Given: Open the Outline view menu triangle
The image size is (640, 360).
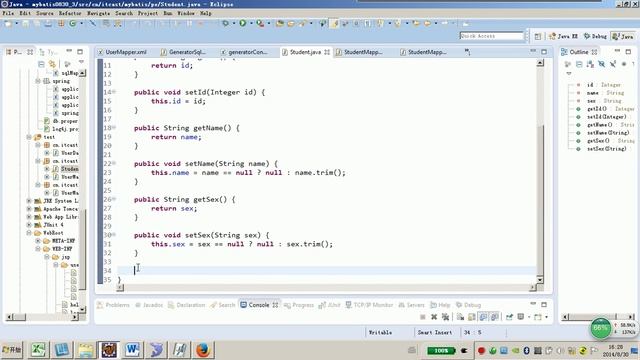Looking at the screenshot, I should (569, 74).
